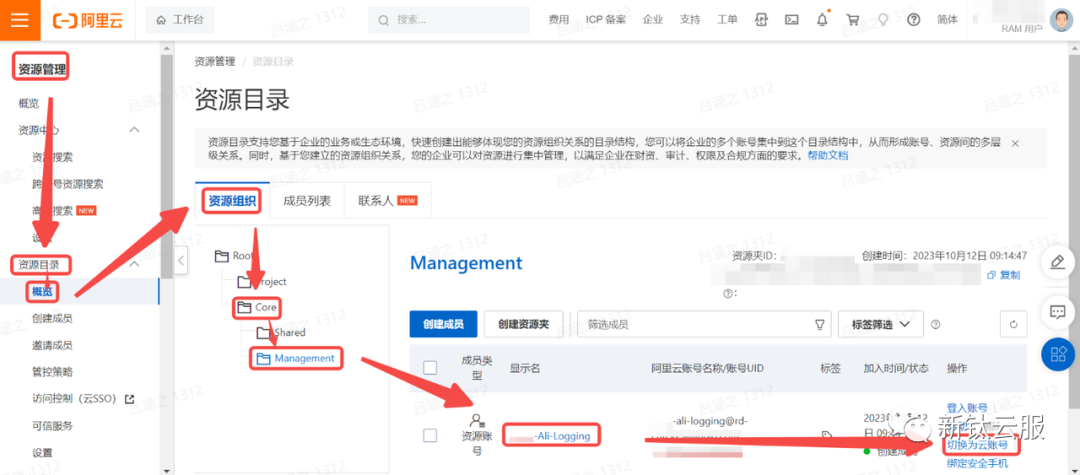The width and height of the screenshot is (1080, 475).
Task: Open the hamburger menu in top-left corner
Action: 20,20
